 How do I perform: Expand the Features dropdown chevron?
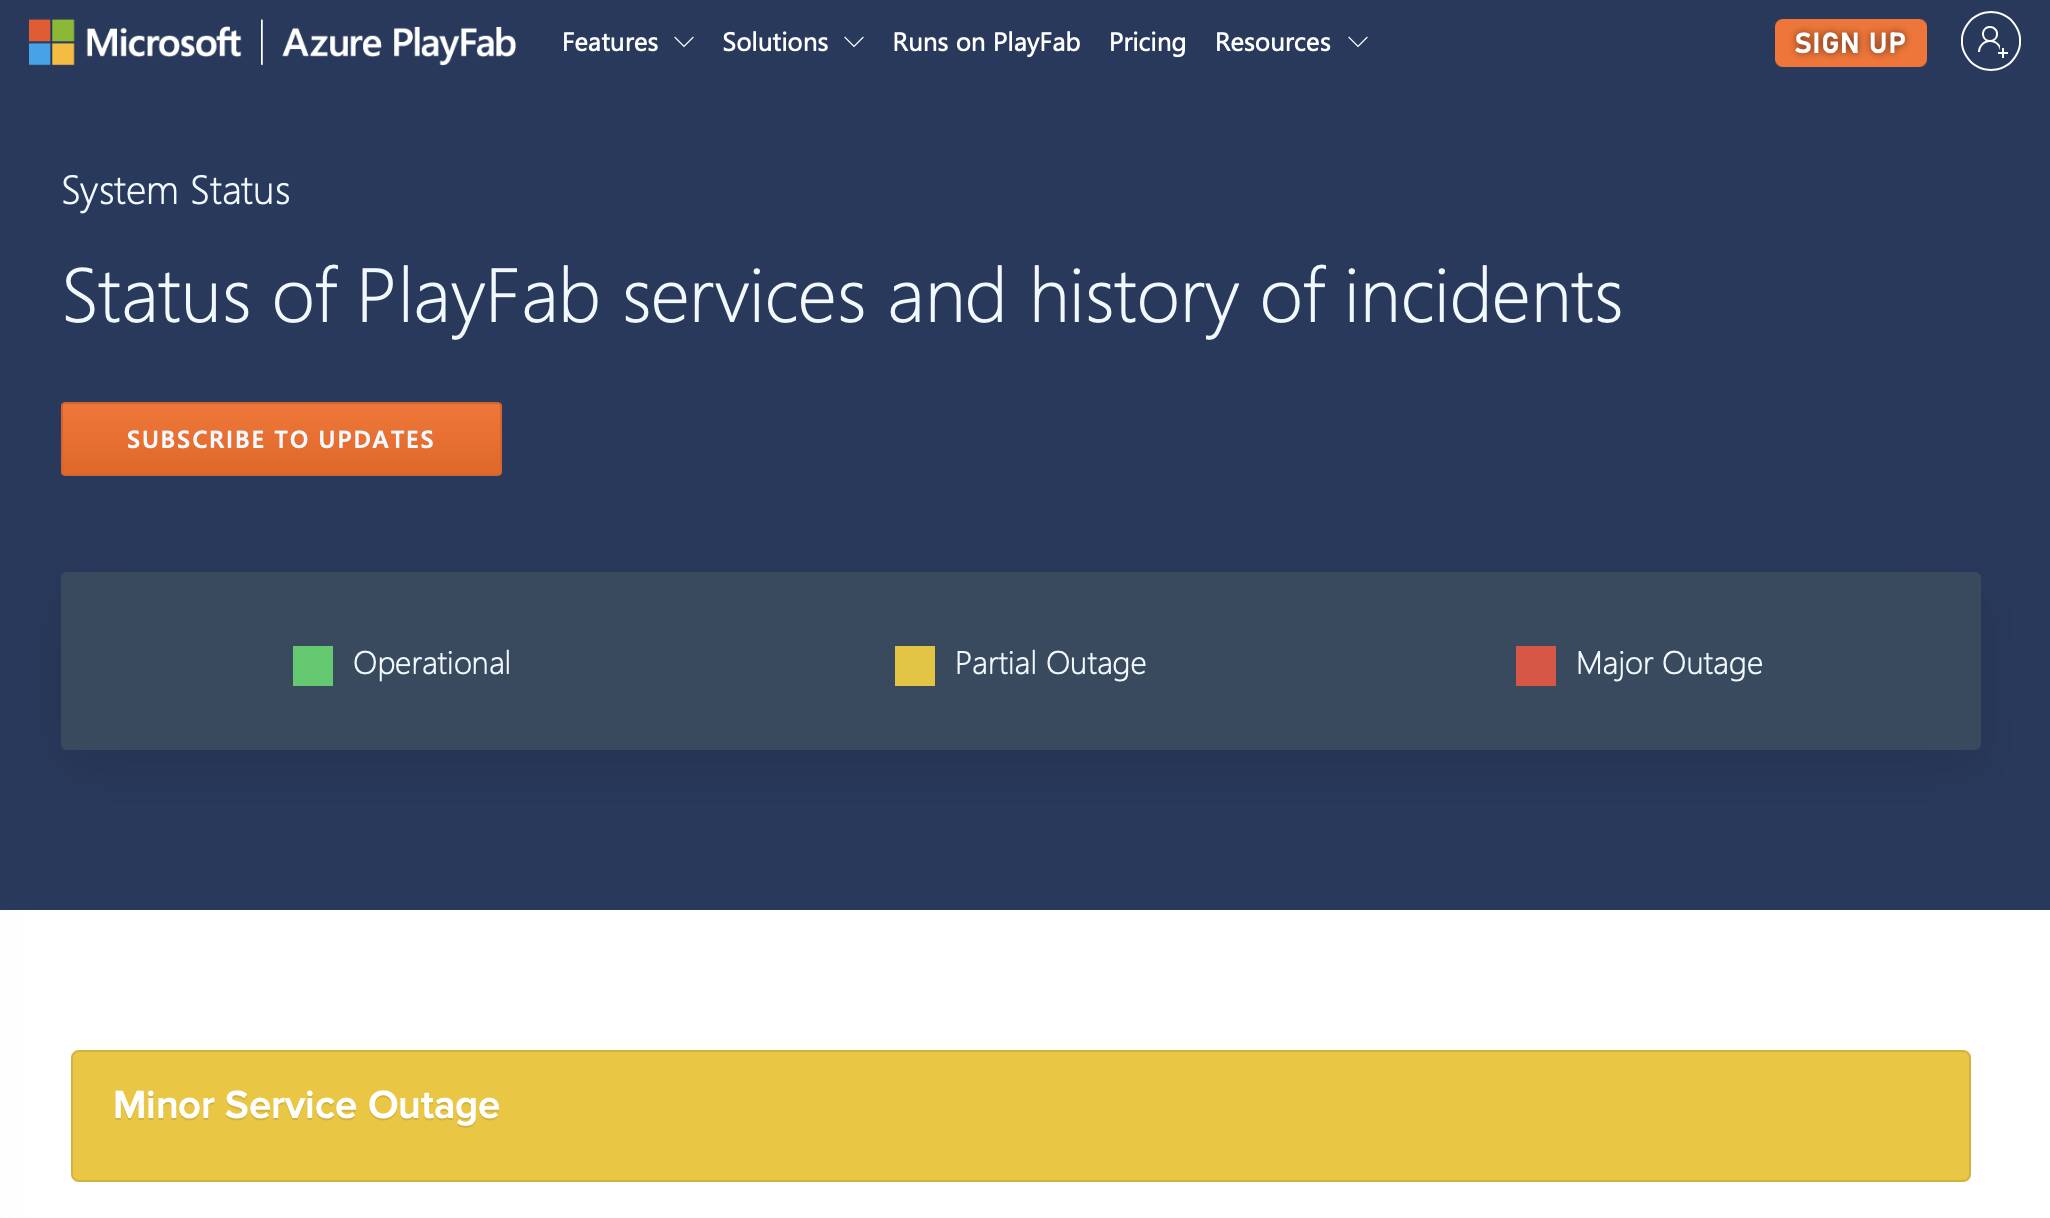(x=684, y=43)
